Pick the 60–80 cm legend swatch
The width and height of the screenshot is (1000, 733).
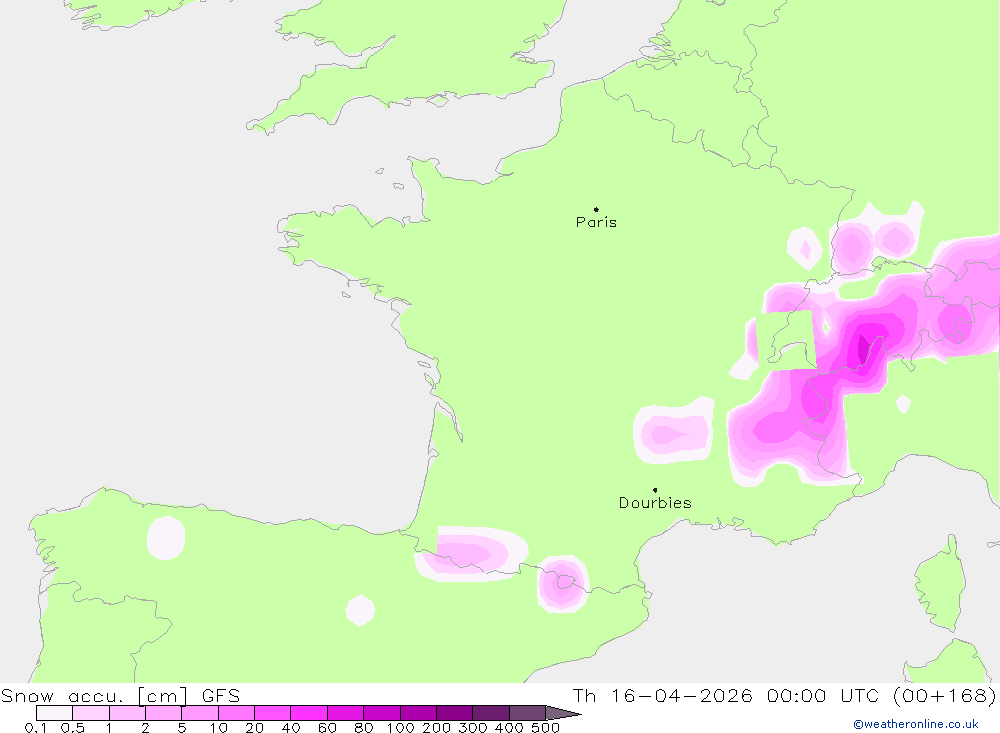pyautogui.click(x=346, y=713)
